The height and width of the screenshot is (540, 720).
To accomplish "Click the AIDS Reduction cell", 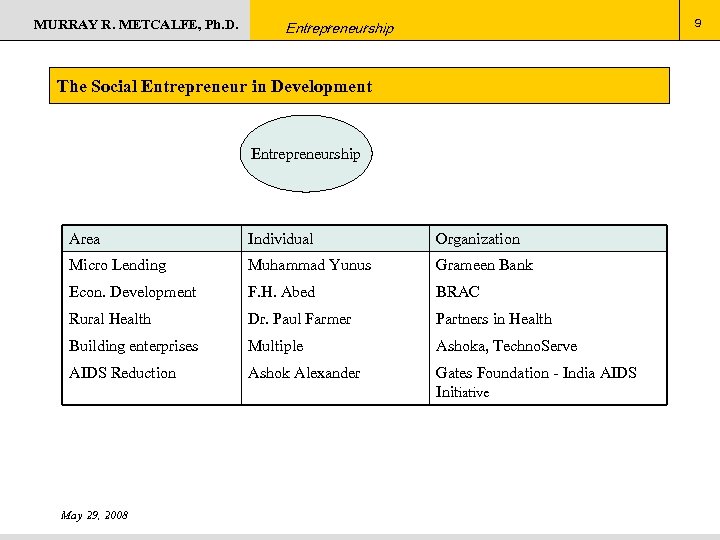I will click(123, 373).
